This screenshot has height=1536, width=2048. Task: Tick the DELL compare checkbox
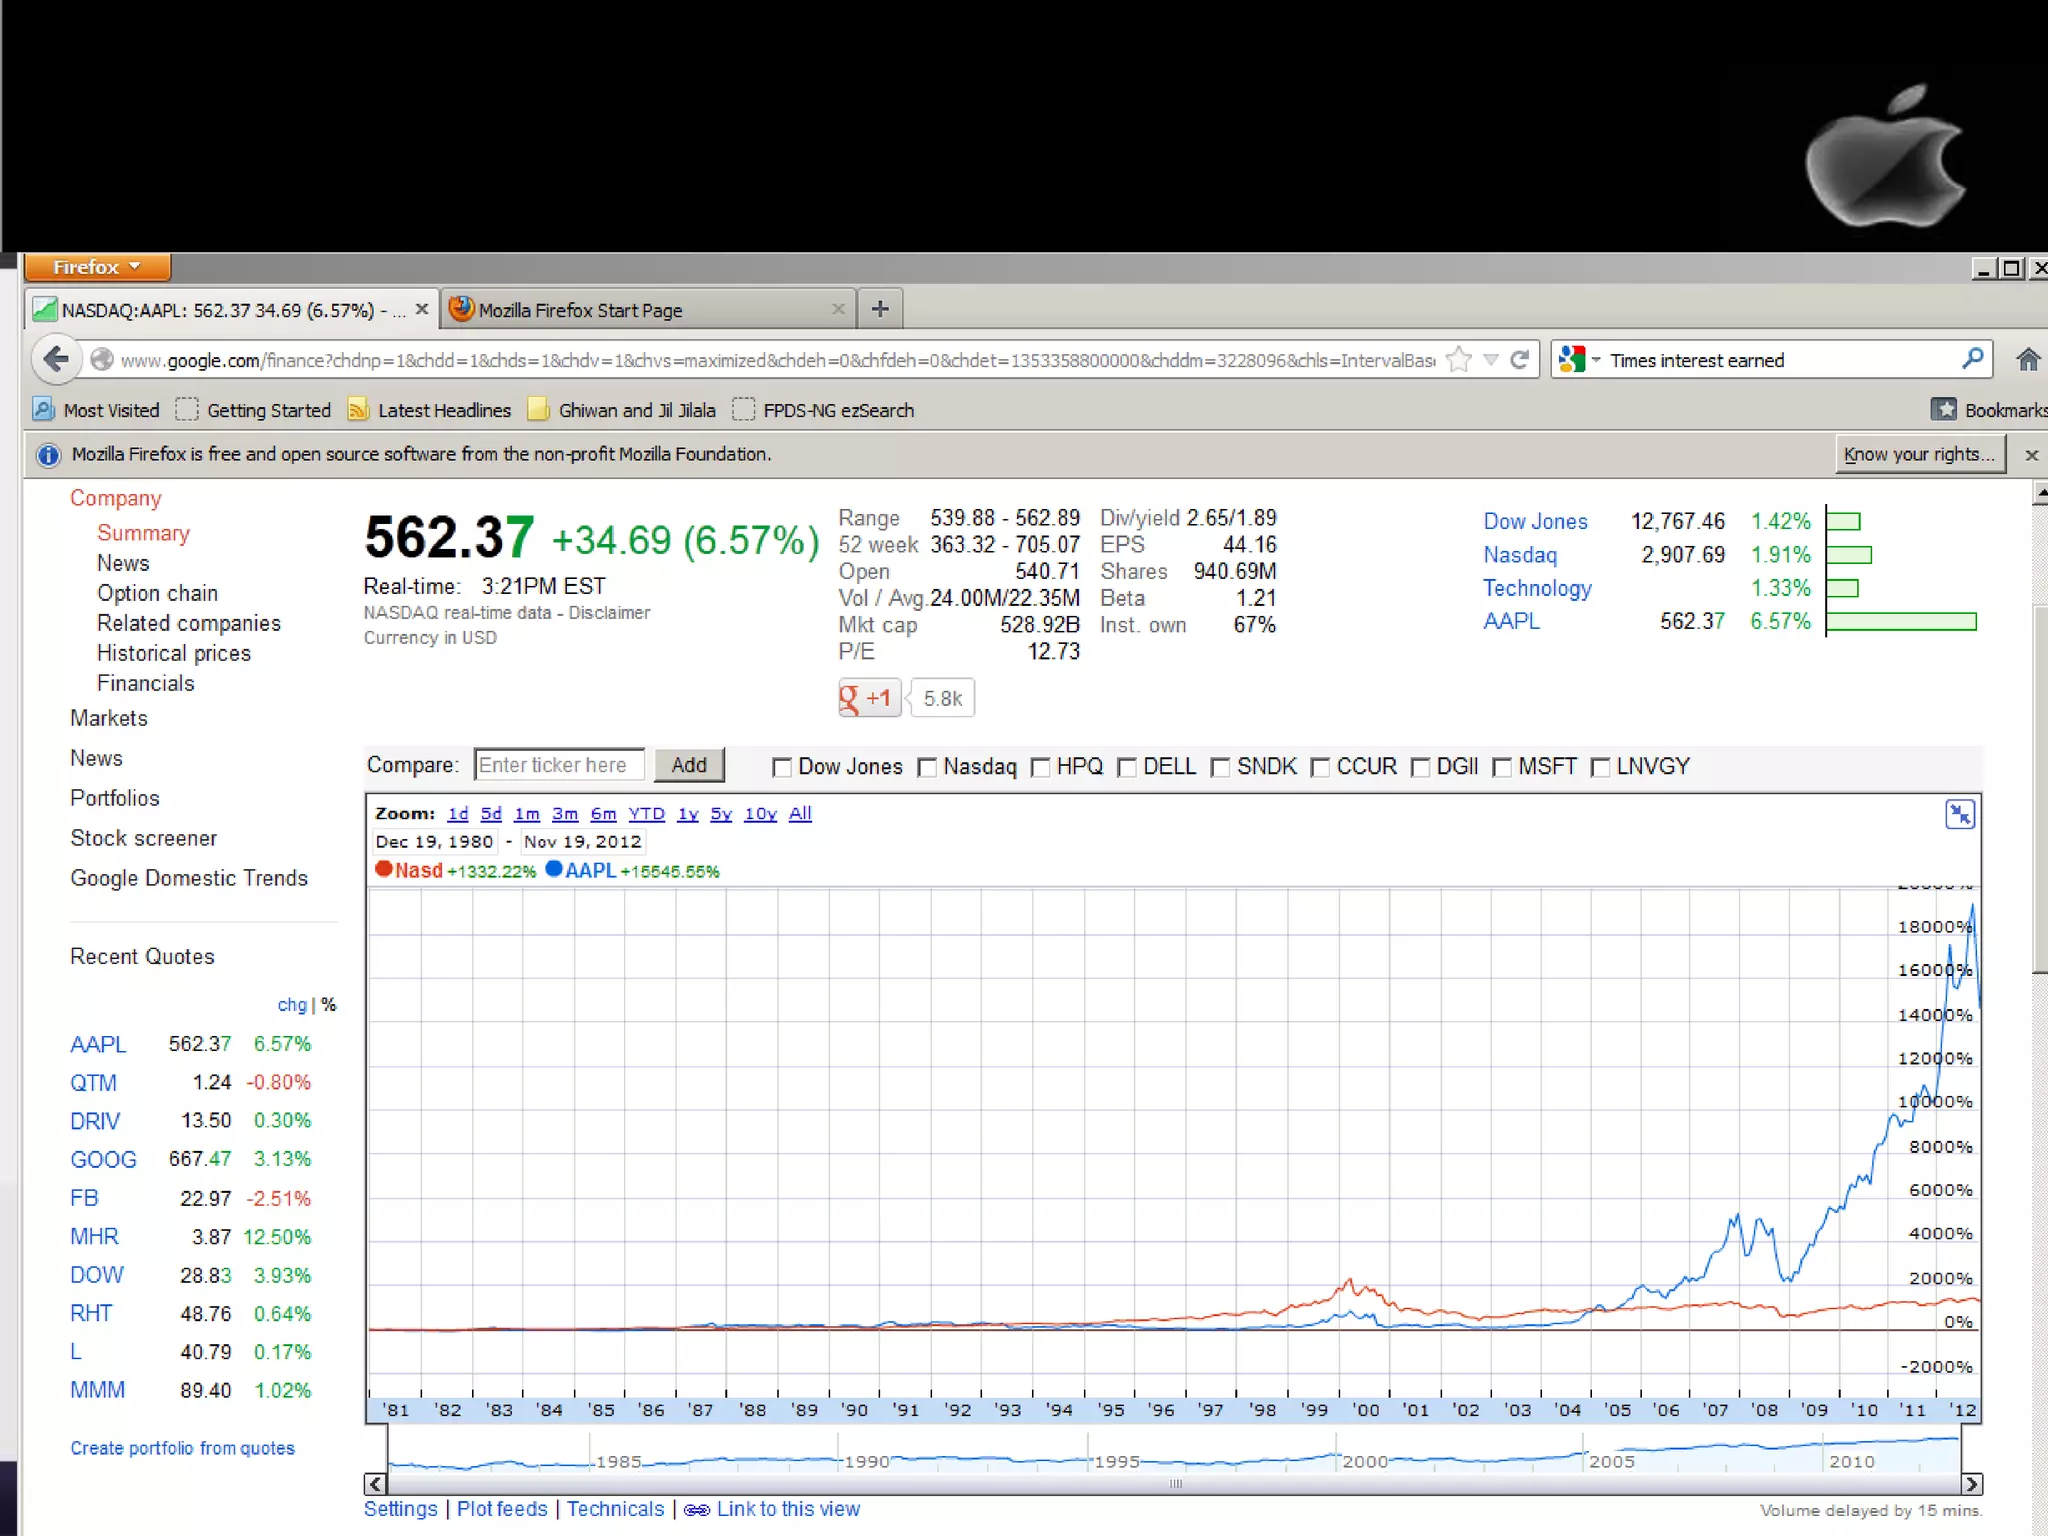coord(1126,767)
